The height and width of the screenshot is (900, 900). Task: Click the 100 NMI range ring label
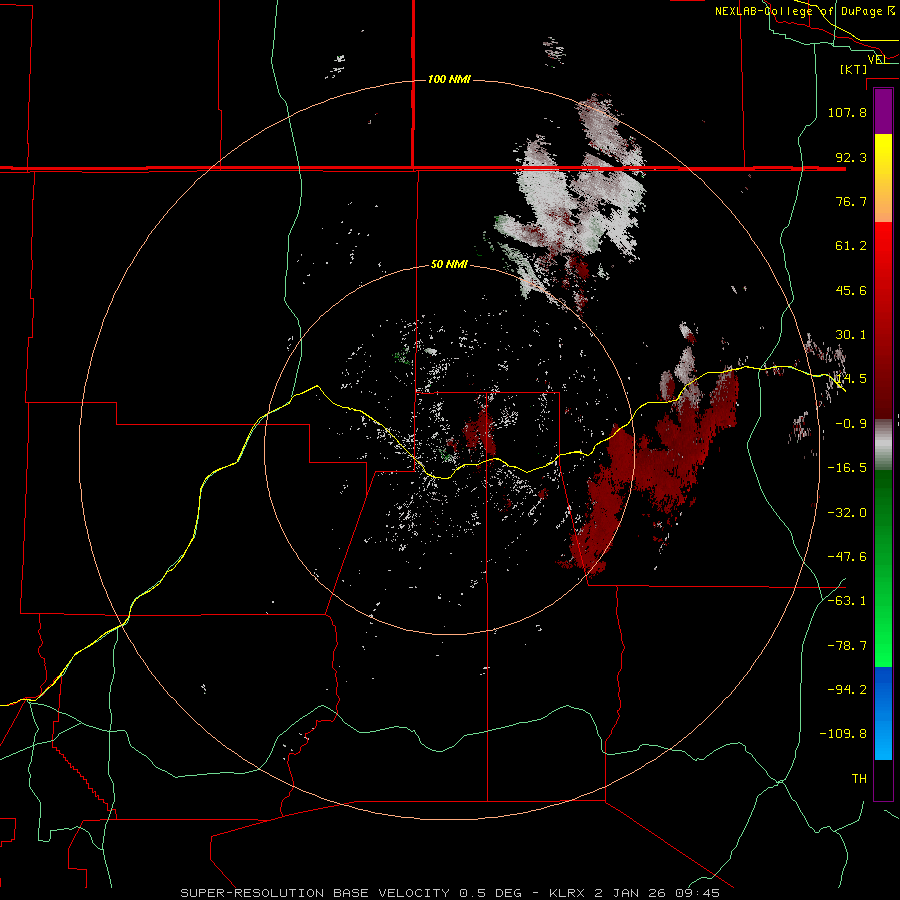click(x=449, y=79)
